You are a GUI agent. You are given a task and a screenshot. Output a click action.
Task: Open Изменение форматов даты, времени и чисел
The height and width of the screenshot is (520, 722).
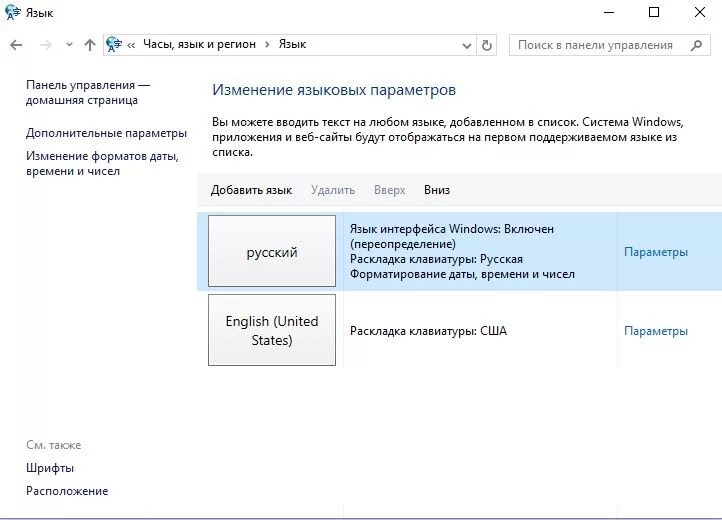[102, 164]
